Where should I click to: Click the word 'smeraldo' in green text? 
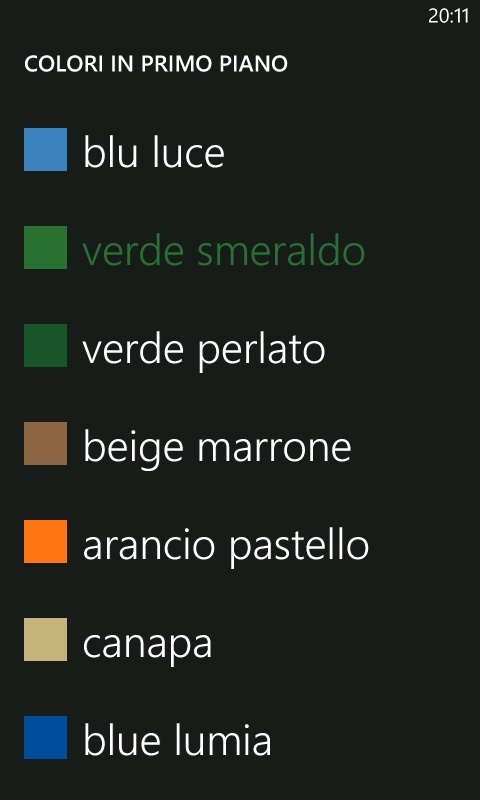[x=281, y=250]
